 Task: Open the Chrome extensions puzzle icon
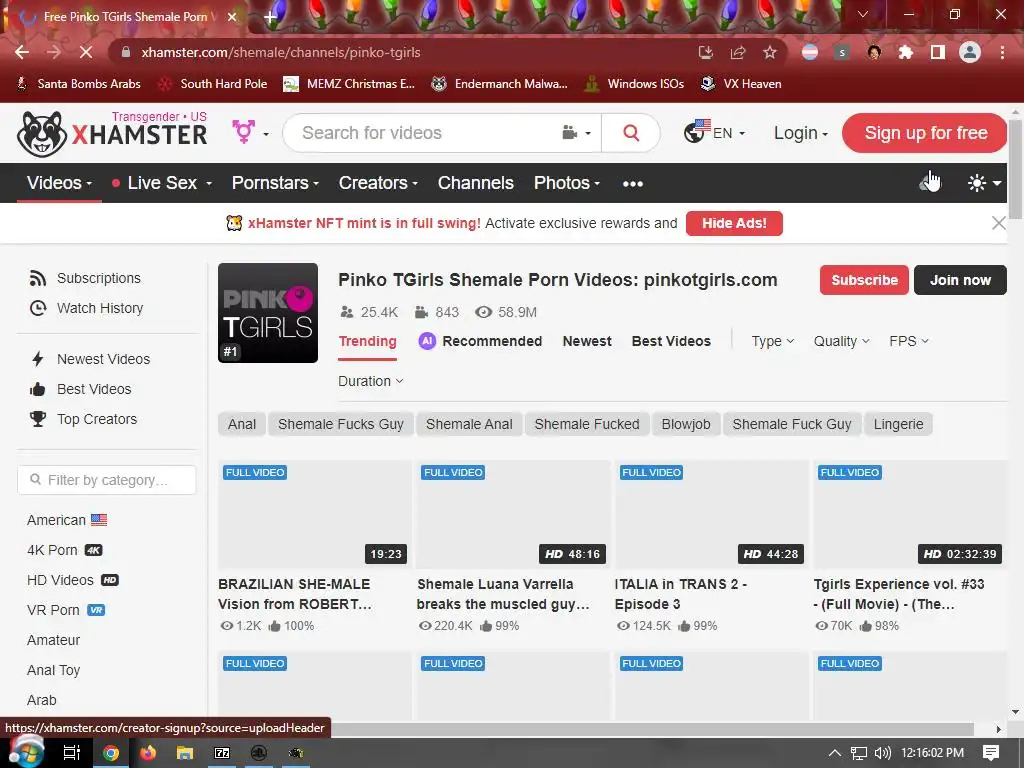point(906,52)
